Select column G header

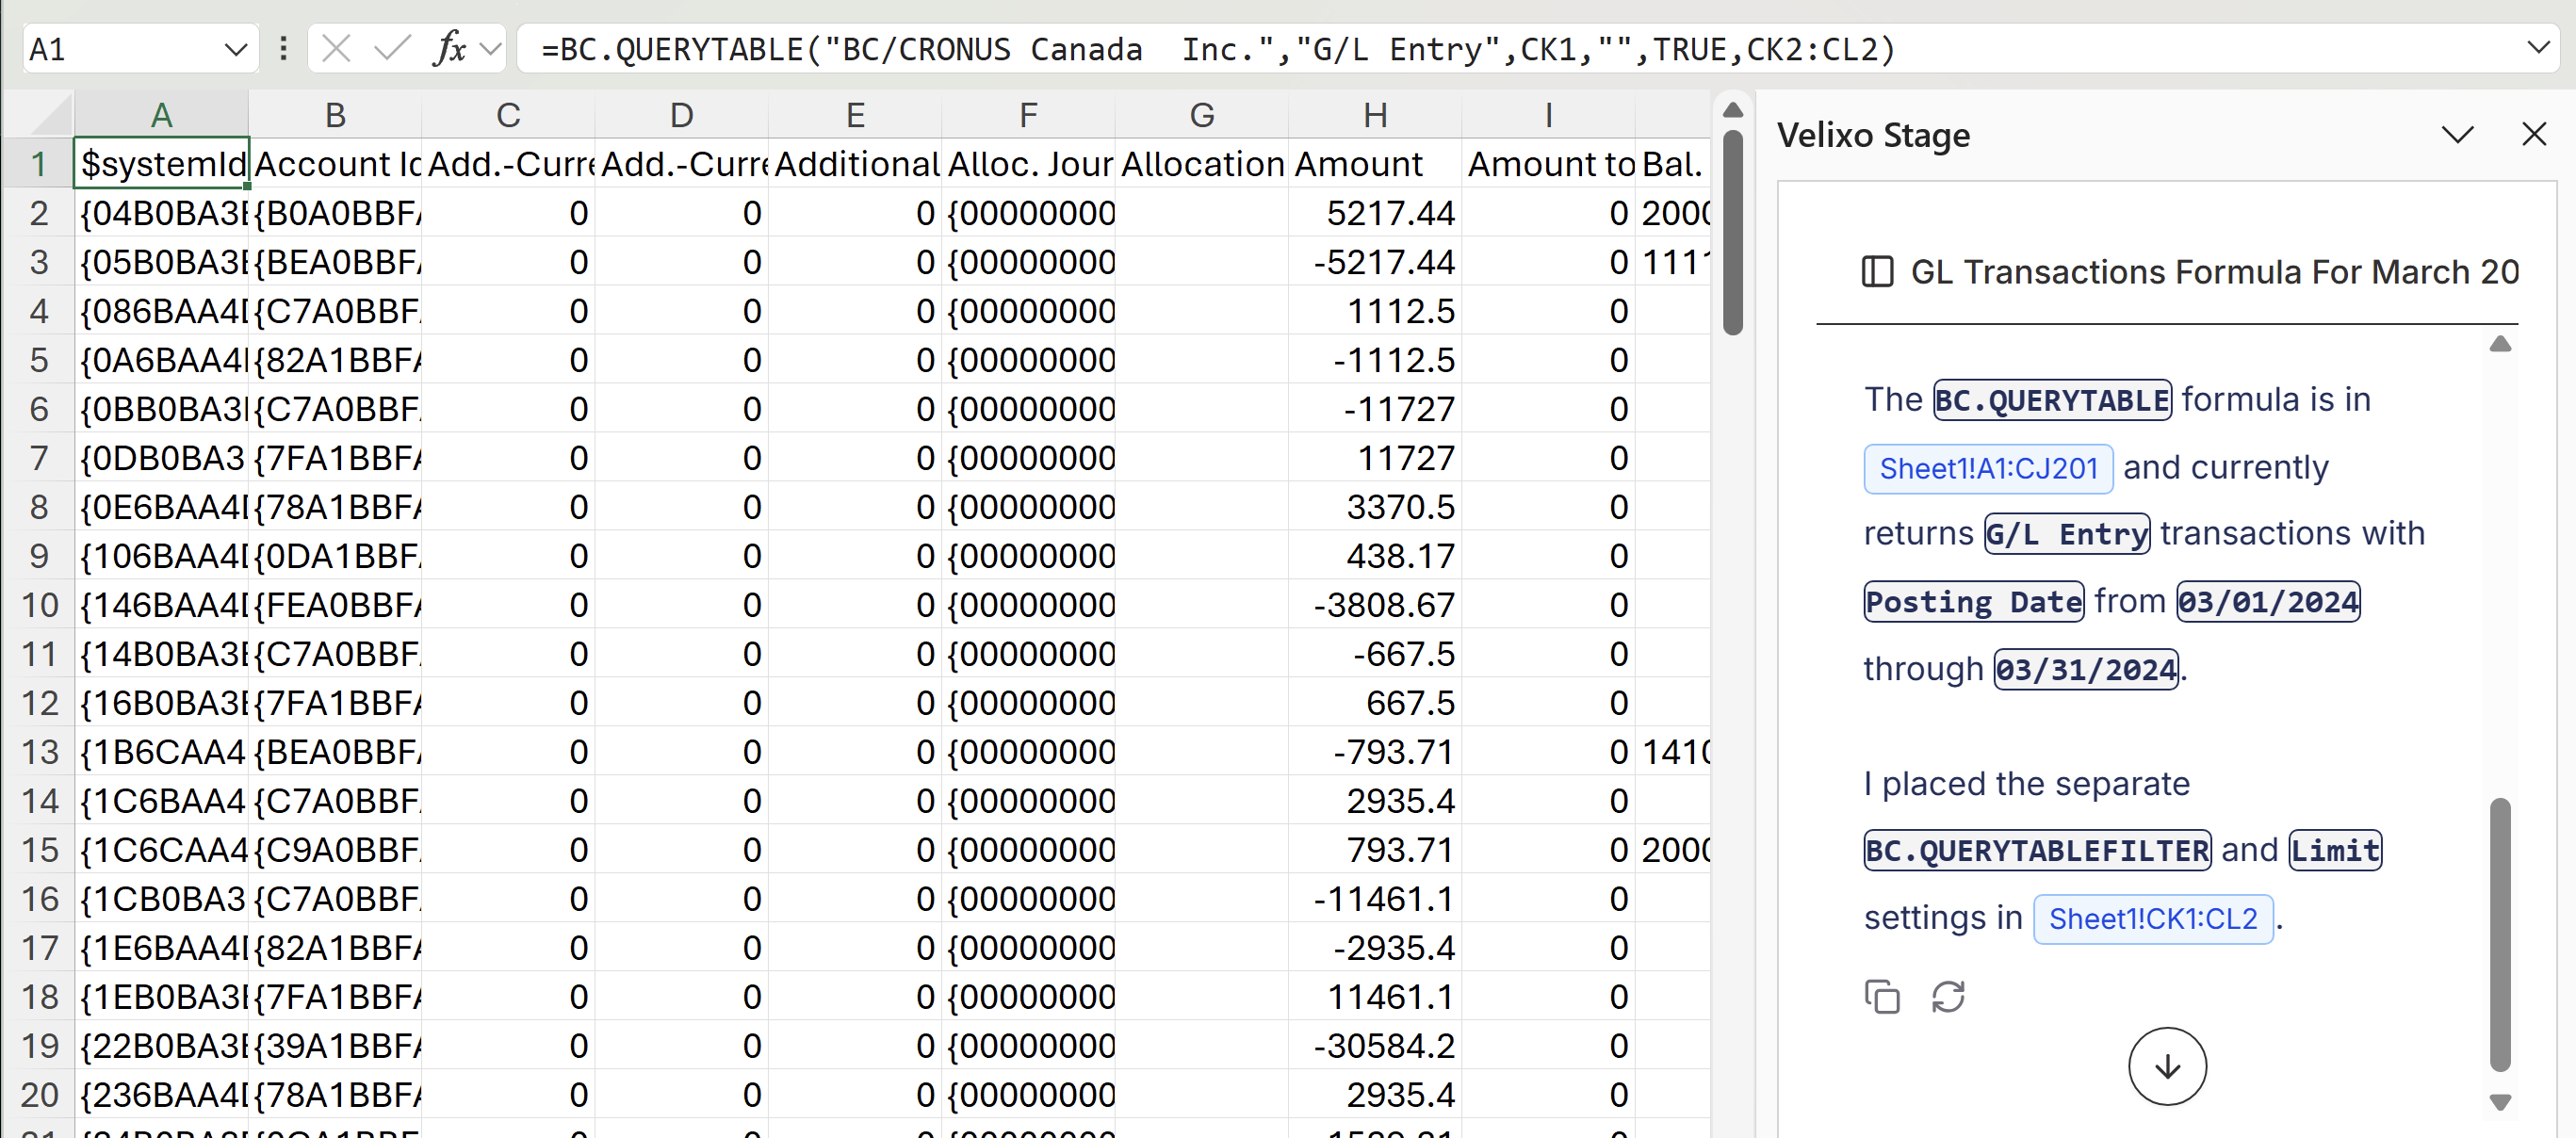pos(1202,115)
